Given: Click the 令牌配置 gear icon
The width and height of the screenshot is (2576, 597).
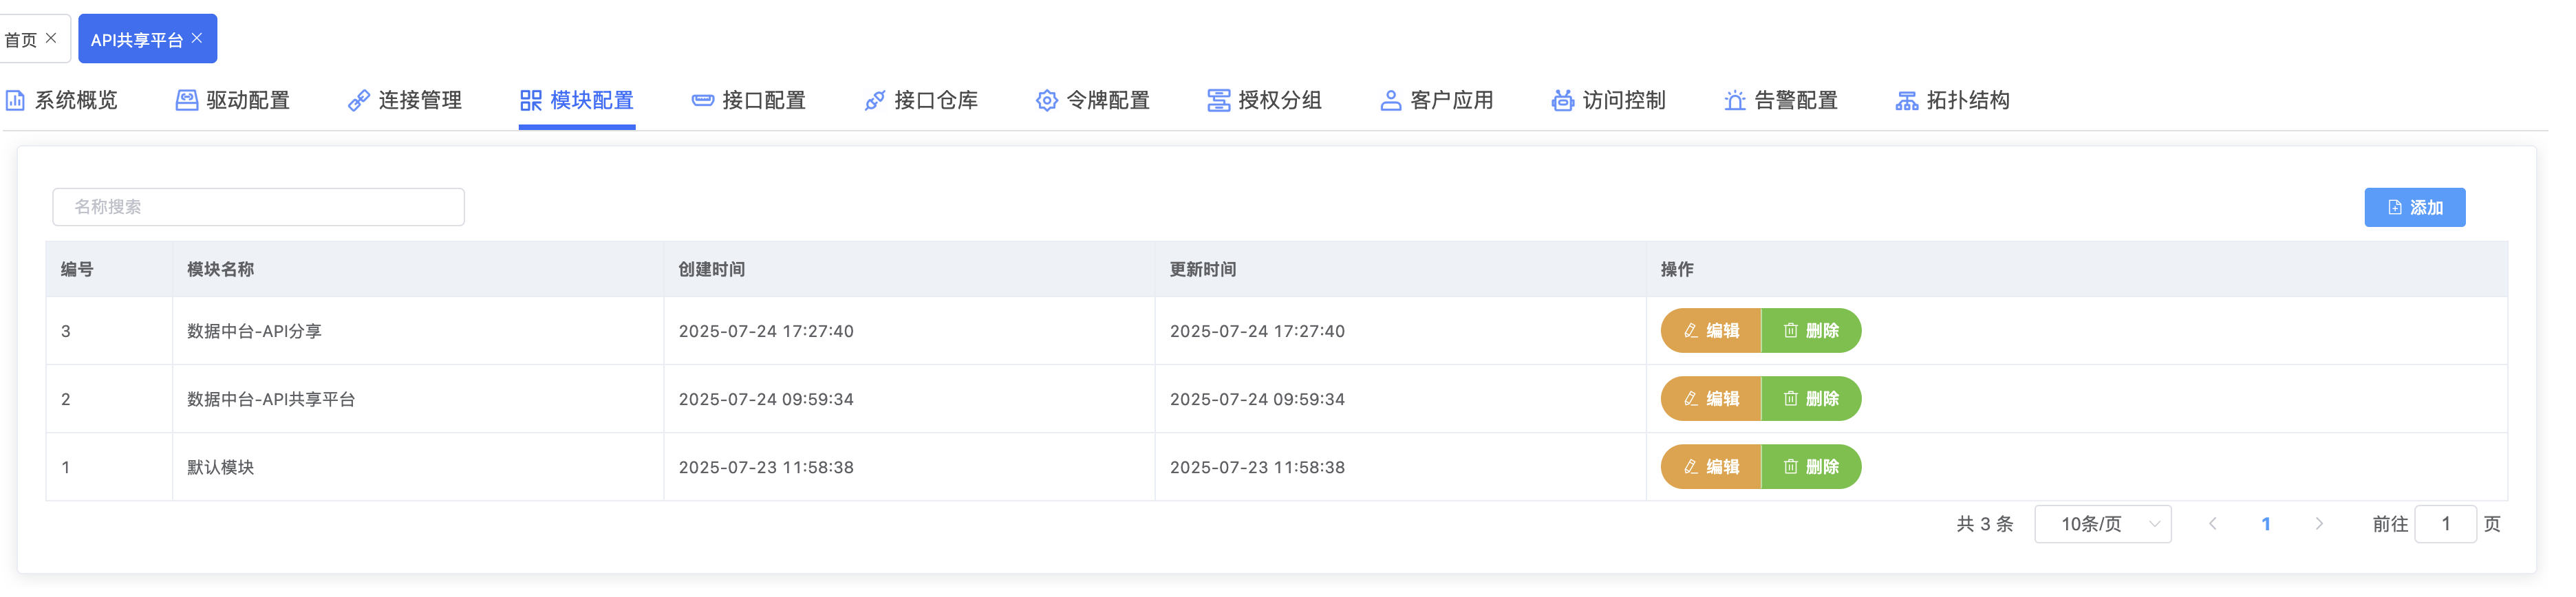Looking at the screenshot, I should click(x=1046, y=100).
